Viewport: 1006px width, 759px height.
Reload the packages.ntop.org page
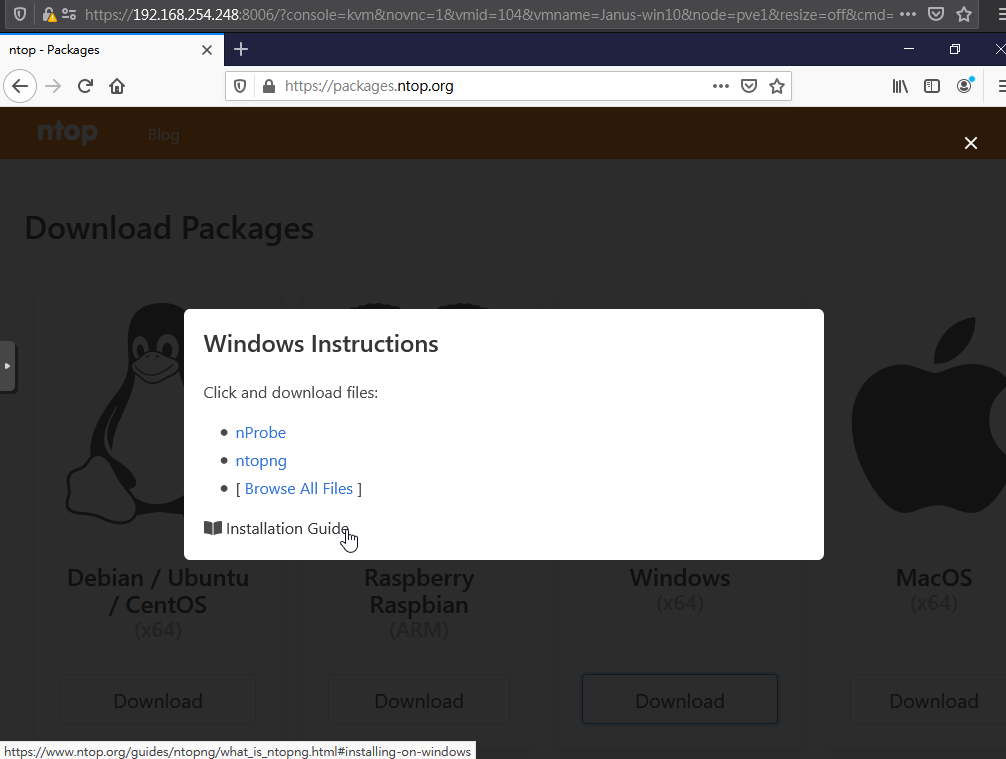[x=85, y=86]
